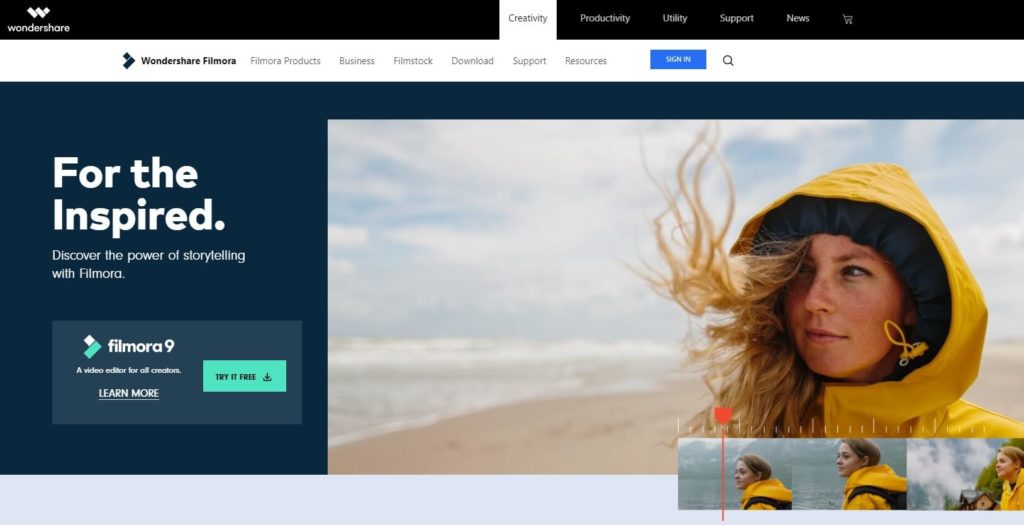Select the third timeline clip with mountains
The image size is (1024, 525).
point(965,474)
